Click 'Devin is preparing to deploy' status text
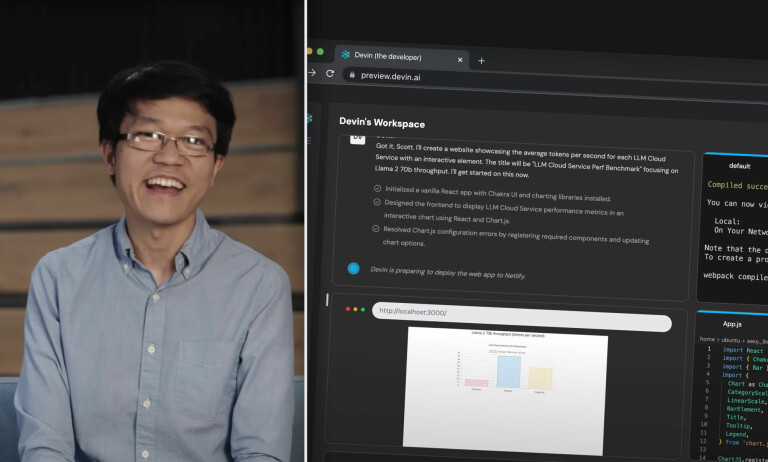 coord(448,272)
